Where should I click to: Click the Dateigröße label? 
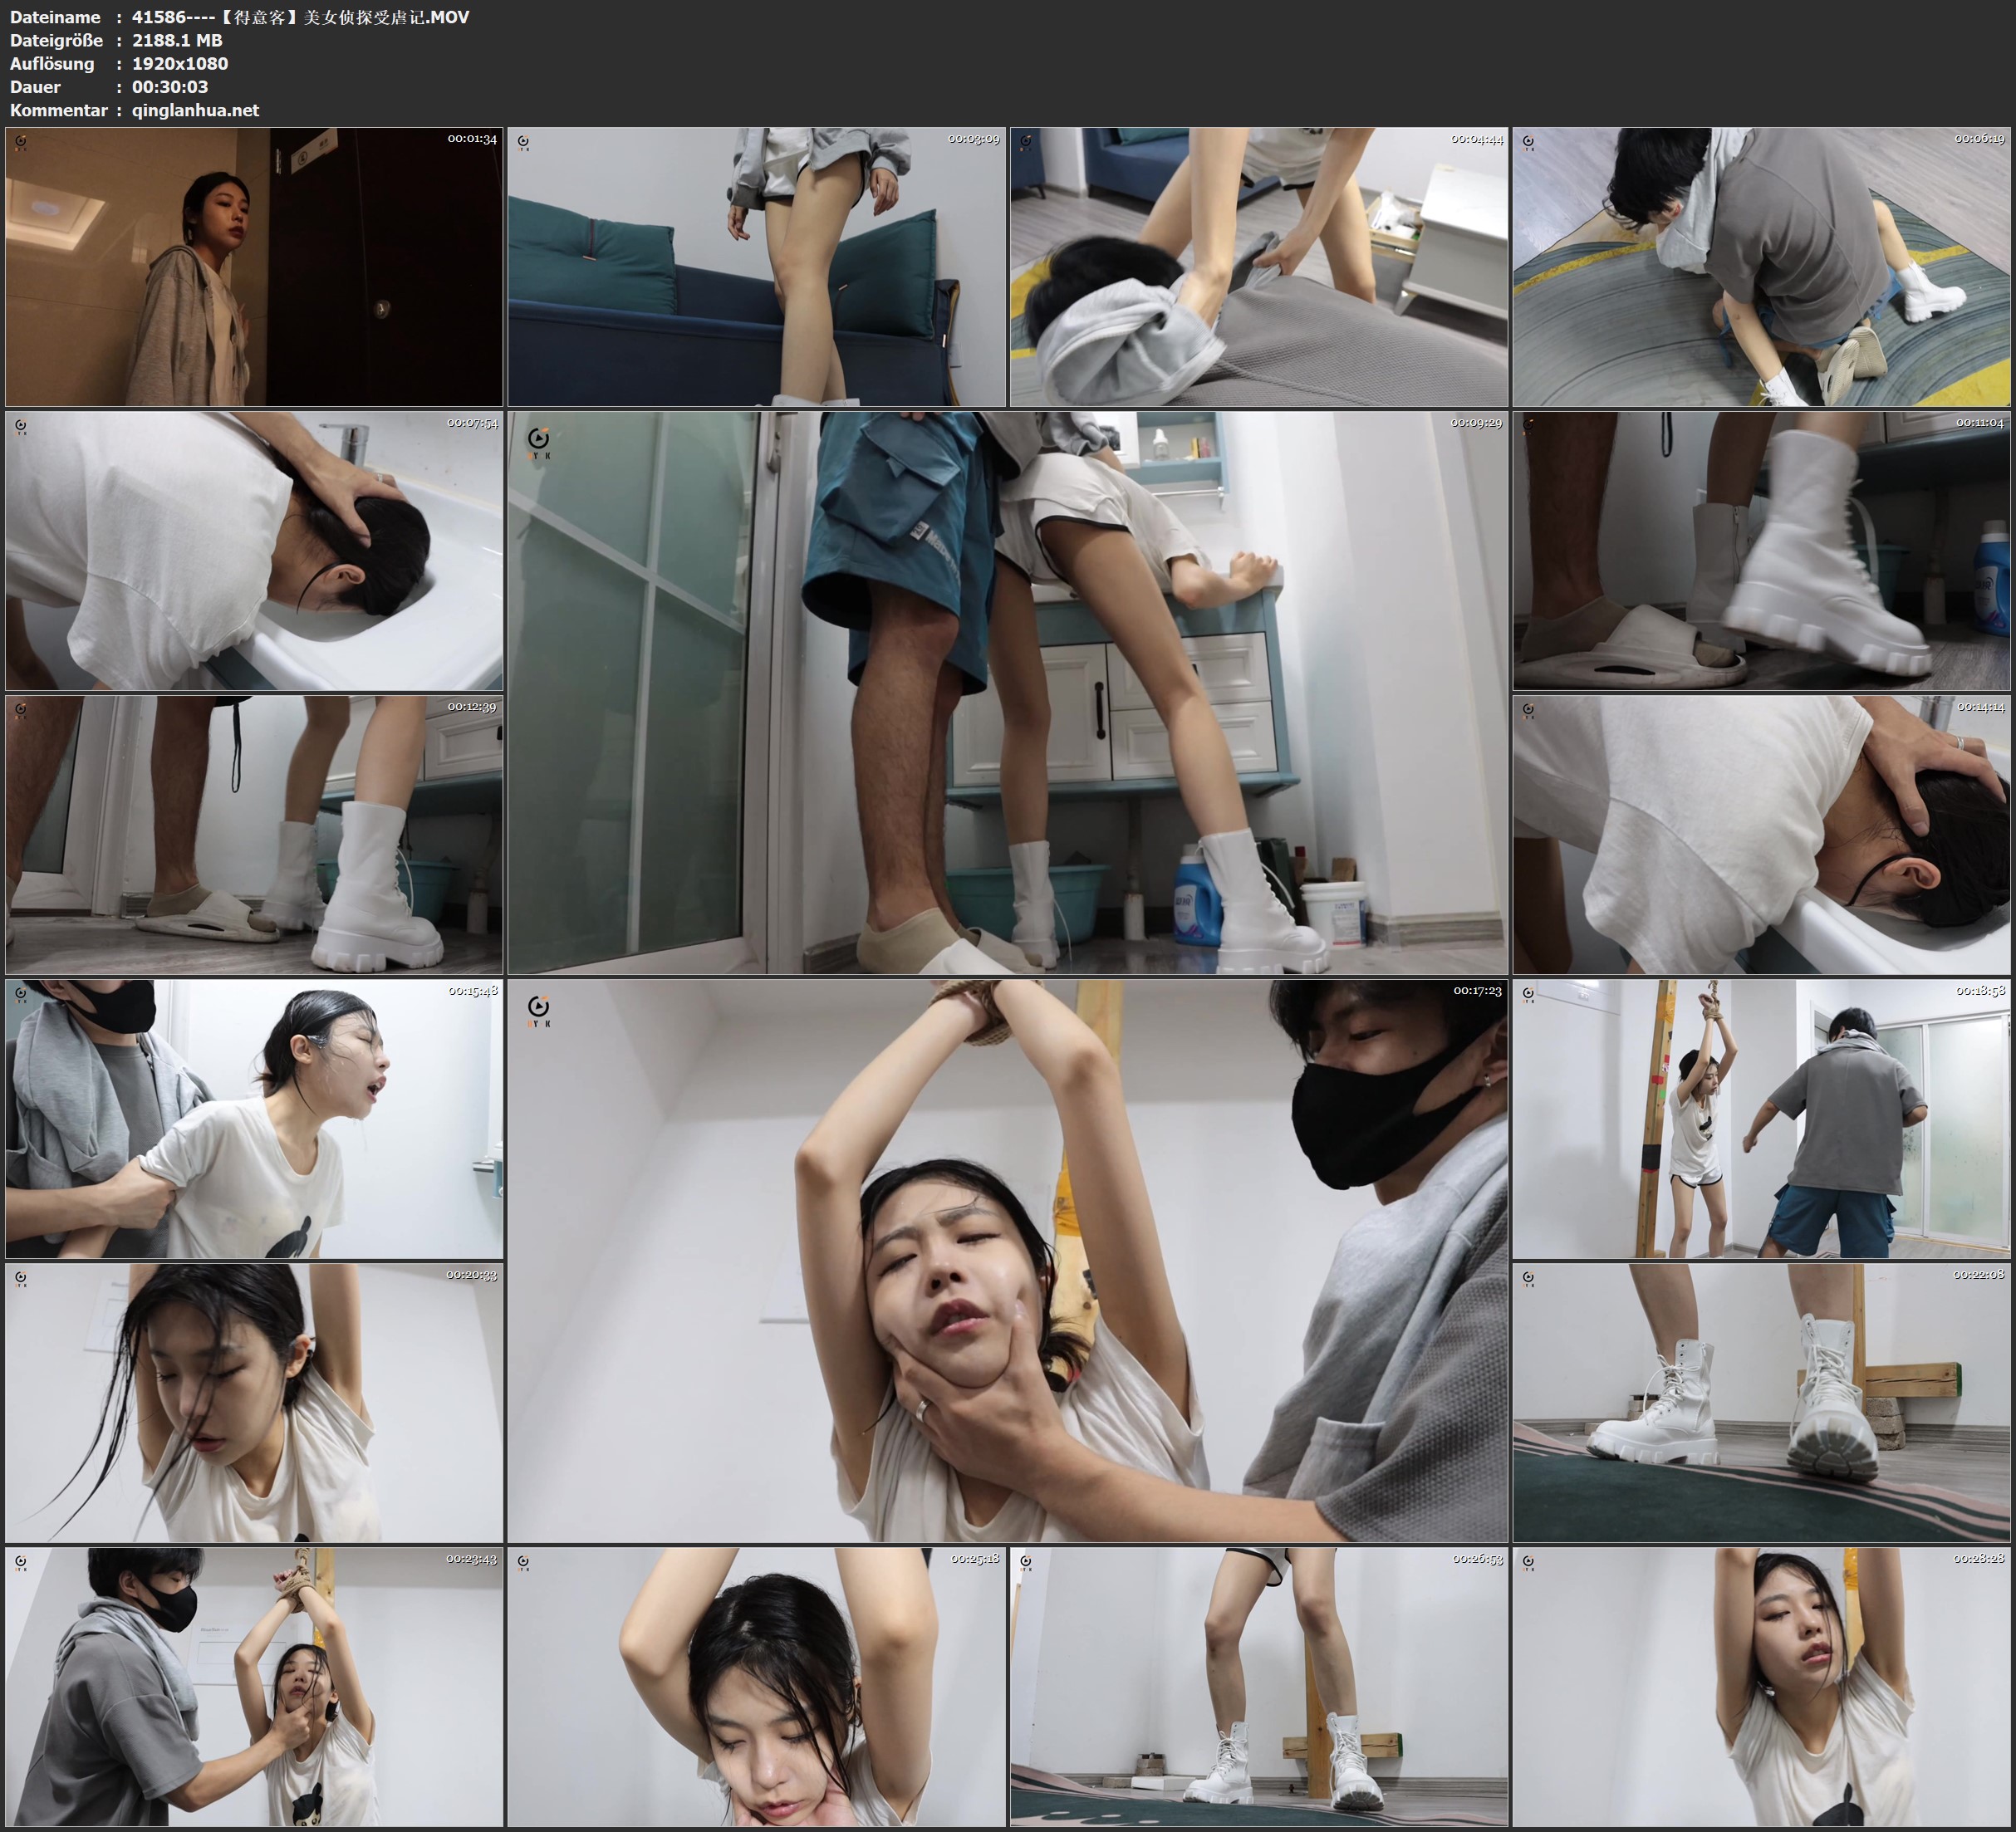pyautogui.click(x=56, y=40)
